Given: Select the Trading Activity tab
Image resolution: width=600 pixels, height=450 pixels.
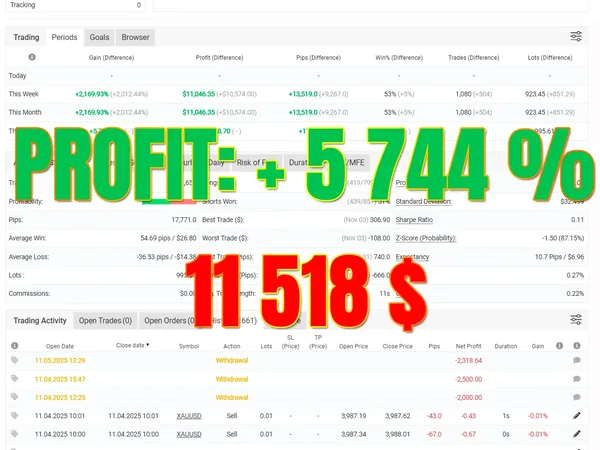Looking at the screenshot, I should tap(40, 321).
